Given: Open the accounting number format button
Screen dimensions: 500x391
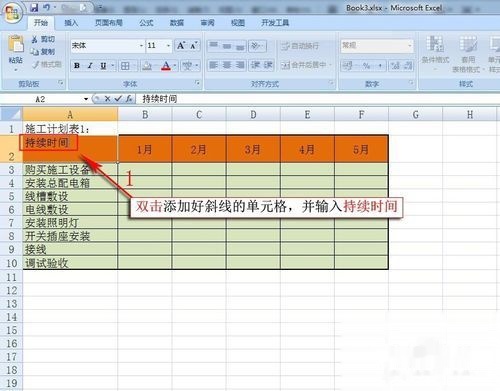Looking at the screenshot, I should (x=347, y=66).
